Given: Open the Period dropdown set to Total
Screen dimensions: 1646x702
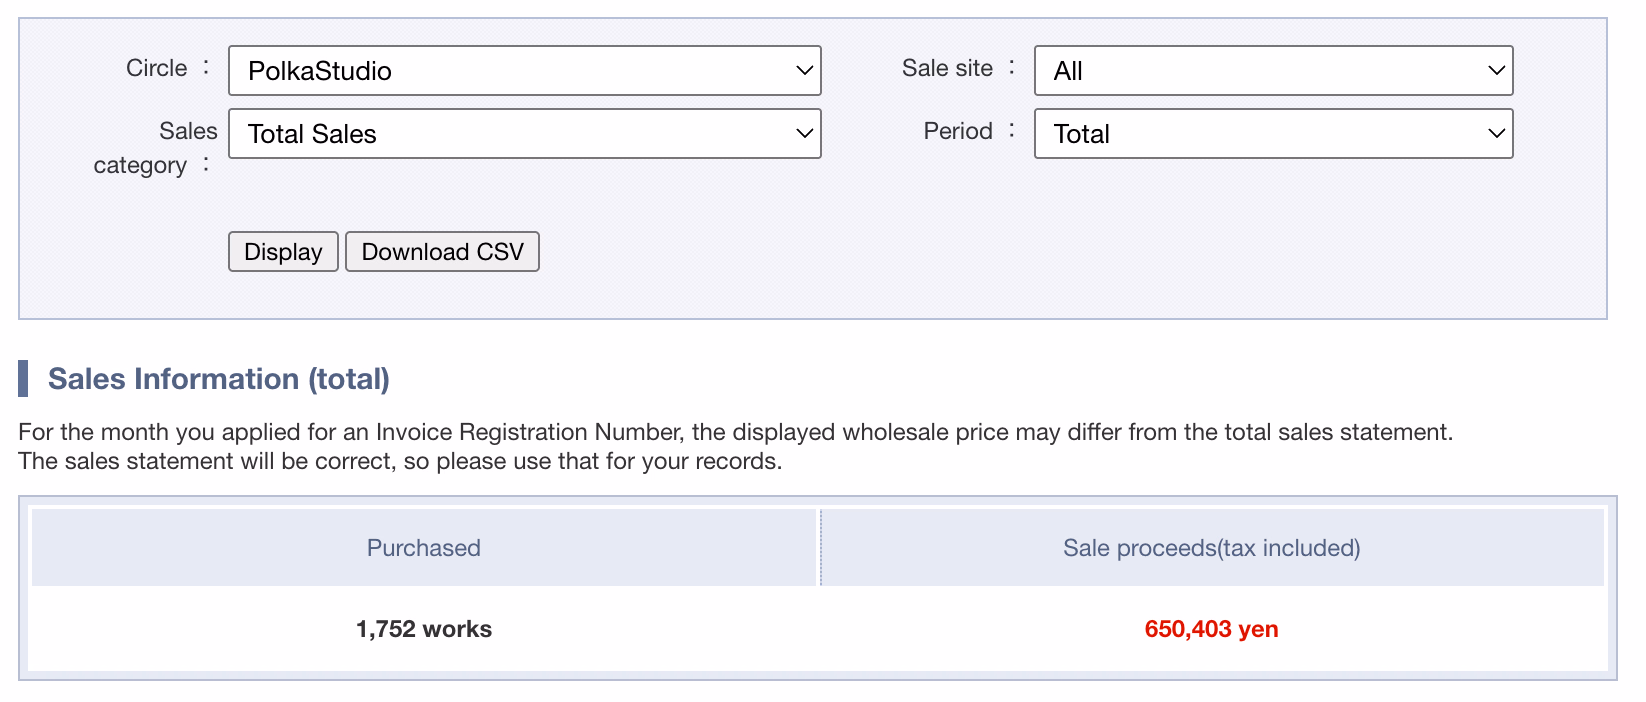Looking at the screenshot, I should 1273,134.
